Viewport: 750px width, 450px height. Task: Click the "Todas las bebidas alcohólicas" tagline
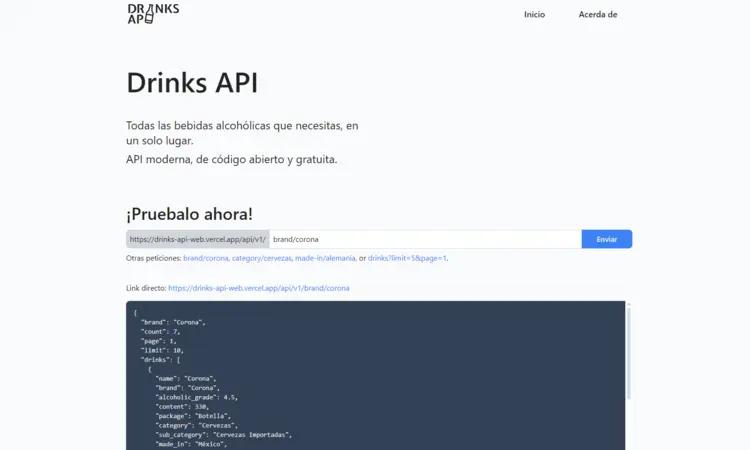pos(242,133)
